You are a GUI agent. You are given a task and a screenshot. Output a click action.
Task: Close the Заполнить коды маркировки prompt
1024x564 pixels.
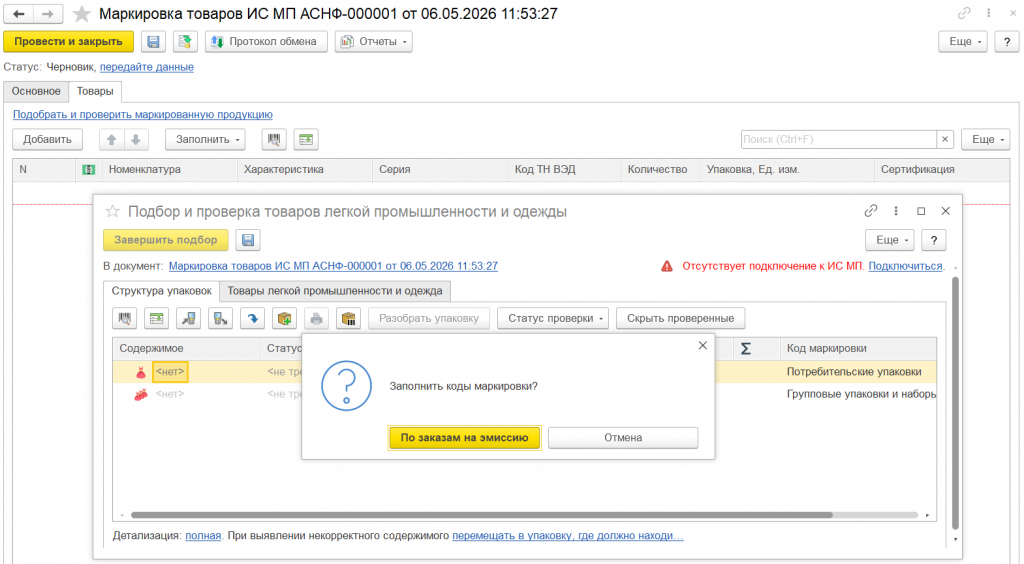click(x=703, y=345)
